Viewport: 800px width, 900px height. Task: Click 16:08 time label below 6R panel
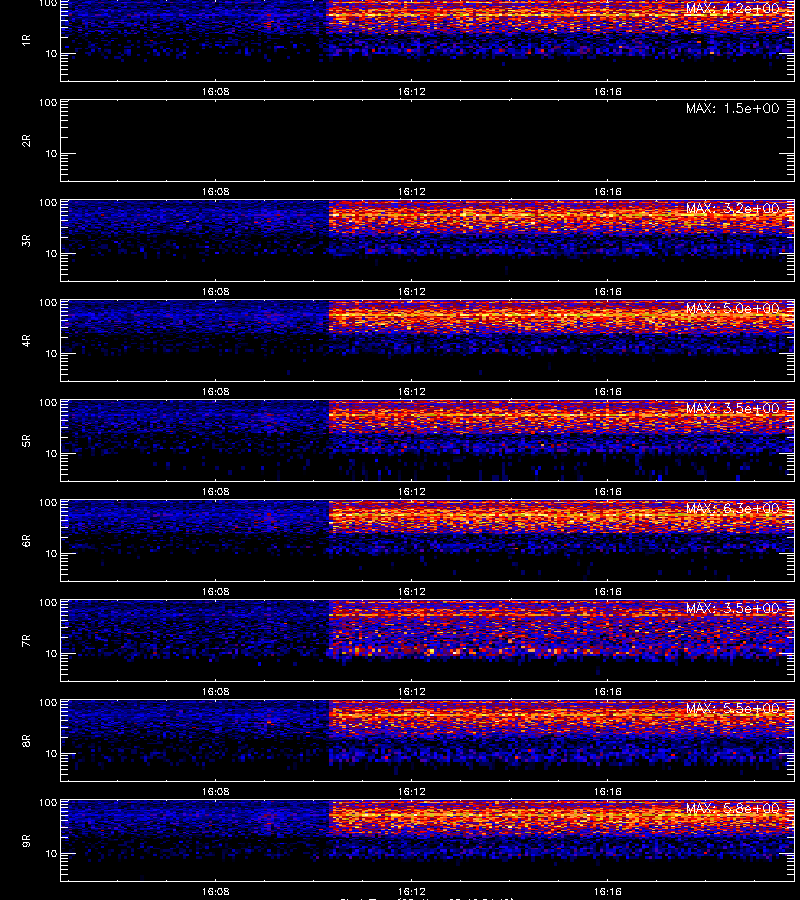pos(215,591)
